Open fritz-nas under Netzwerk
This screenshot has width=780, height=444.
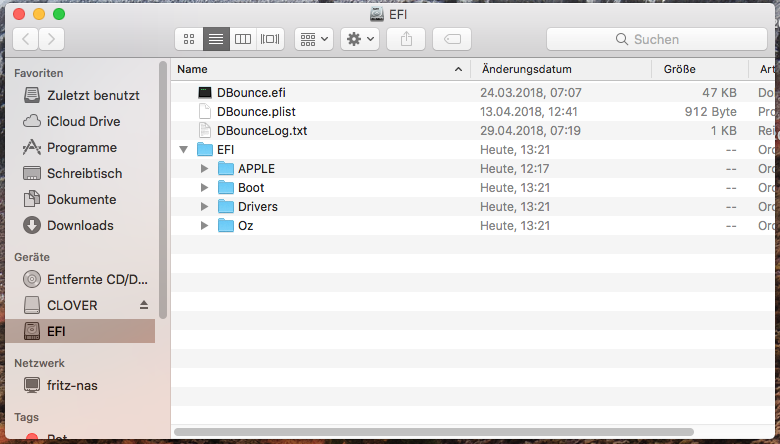pyautogui.click(x=82, y=385)
